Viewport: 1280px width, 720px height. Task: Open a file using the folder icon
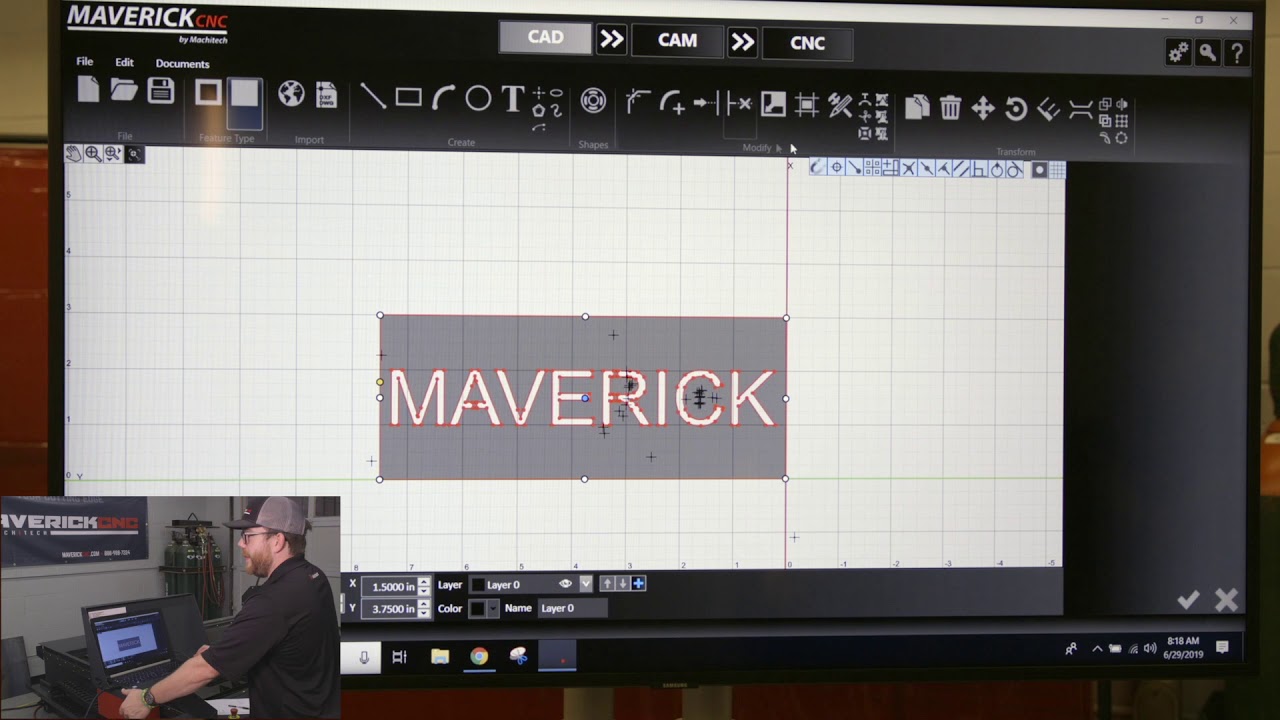click(124, 91)
